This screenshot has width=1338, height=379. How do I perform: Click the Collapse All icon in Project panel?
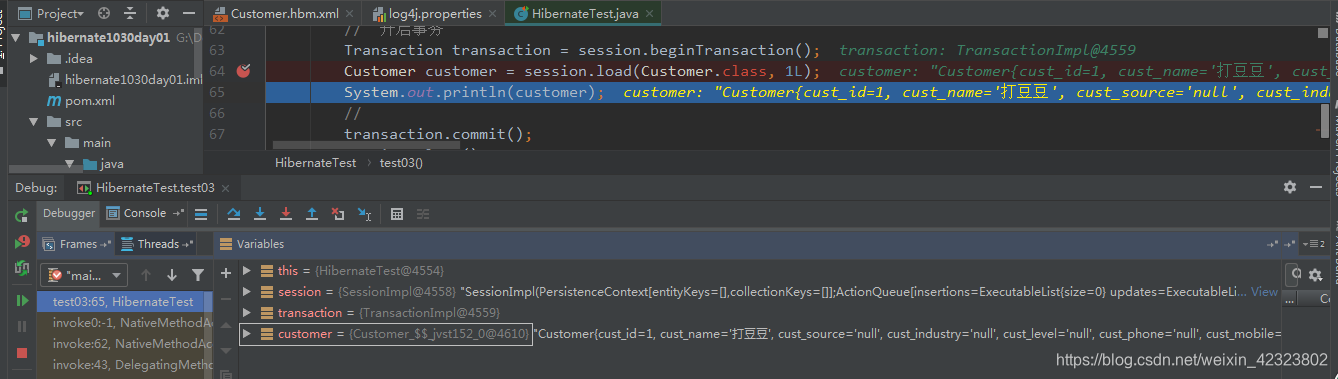(x=131, y=14)
